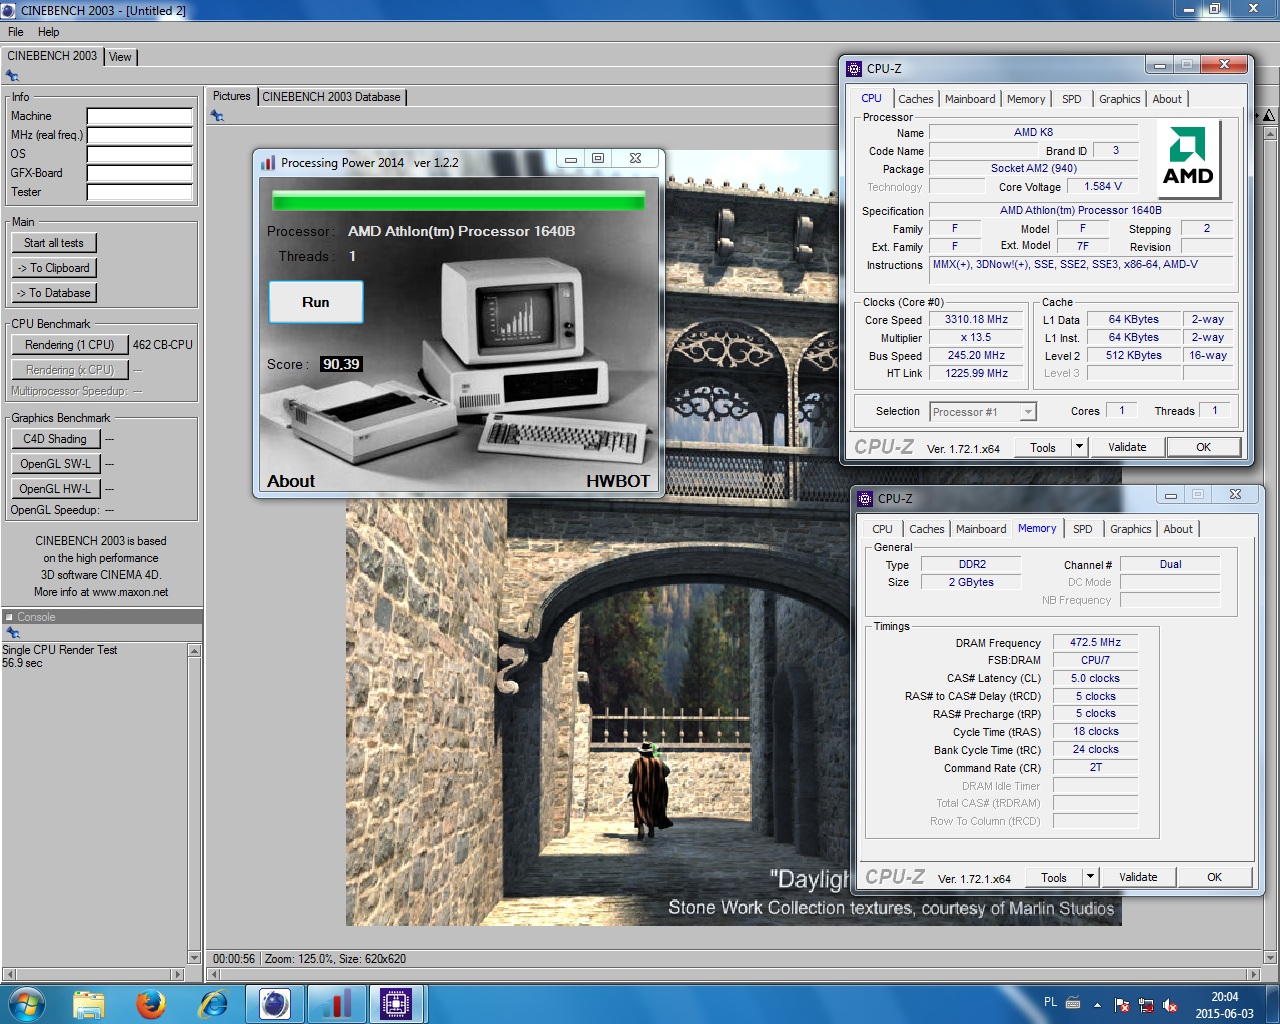Select the Pictures tab
1280x1024 pixels.
tap(231, 96)
